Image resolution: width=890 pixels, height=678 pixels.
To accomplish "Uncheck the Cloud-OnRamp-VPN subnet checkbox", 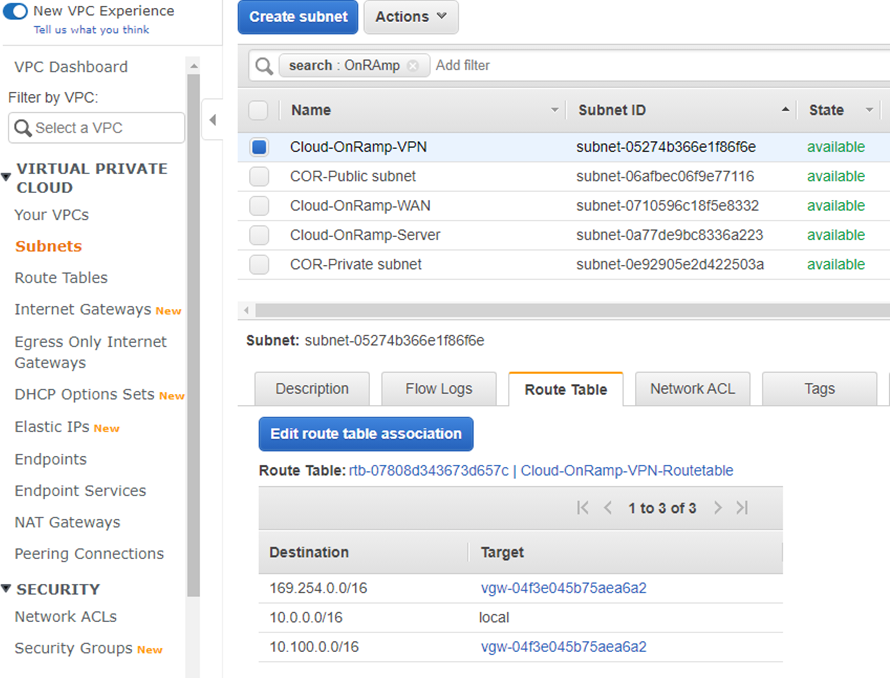I will click(x=259, y=147).
